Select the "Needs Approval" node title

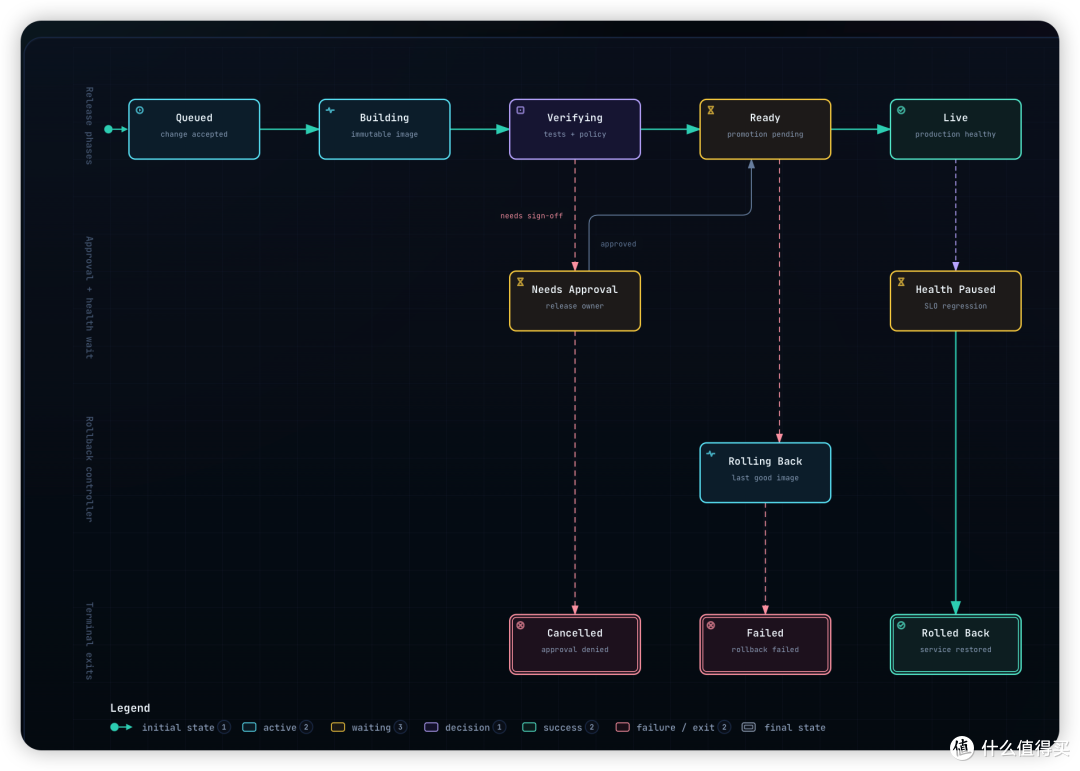(x=574, y=289)
